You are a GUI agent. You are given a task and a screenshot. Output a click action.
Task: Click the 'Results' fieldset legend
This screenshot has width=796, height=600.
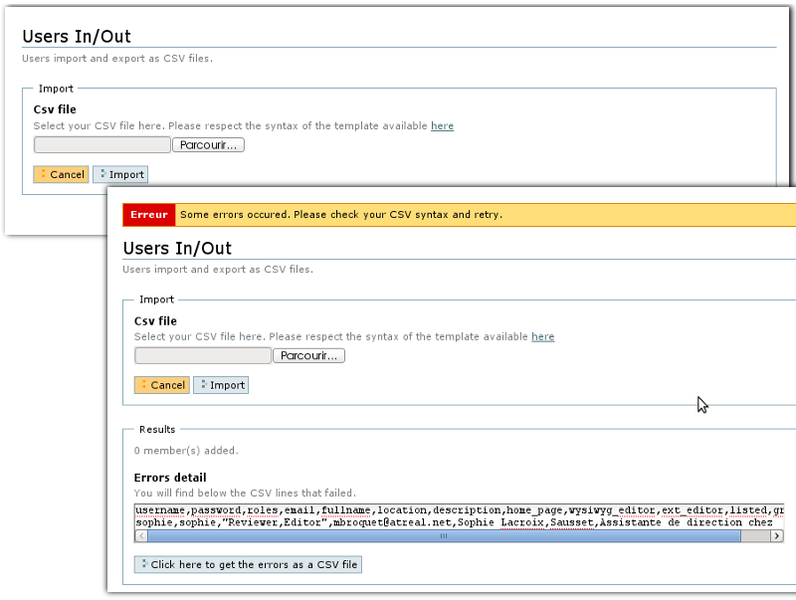point(157,429)
